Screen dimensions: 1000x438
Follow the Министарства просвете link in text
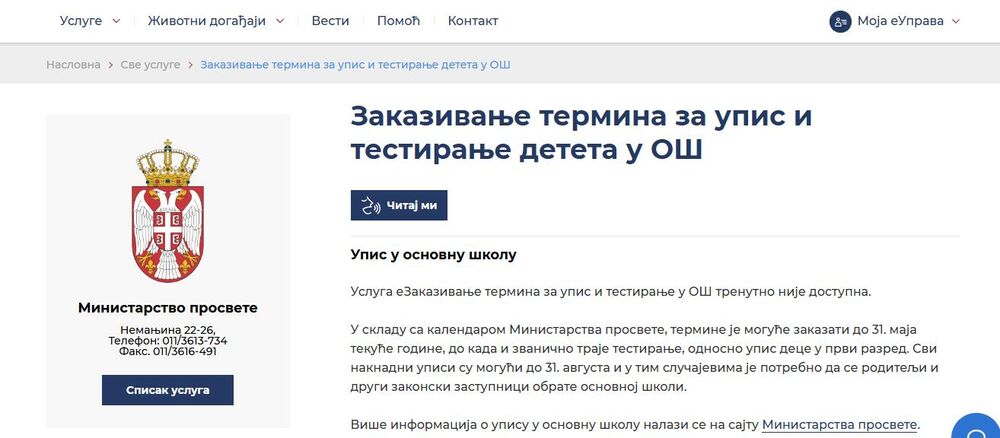pos(839,424)
